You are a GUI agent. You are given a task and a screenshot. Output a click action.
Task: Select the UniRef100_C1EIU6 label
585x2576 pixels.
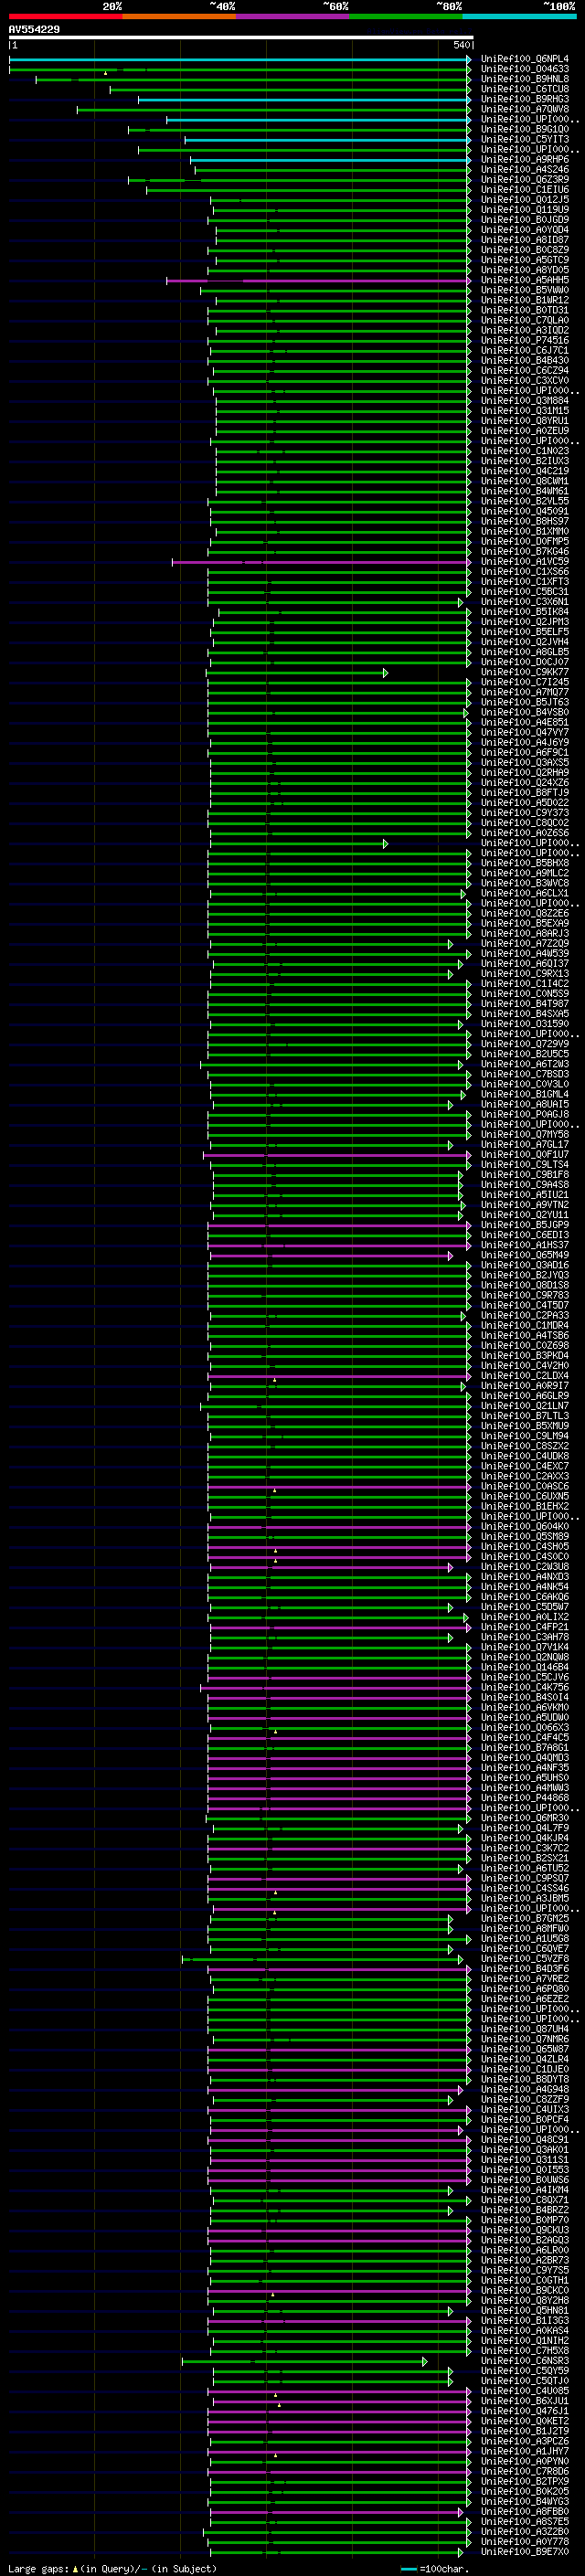pyautogui.click(x=524, y=189)
